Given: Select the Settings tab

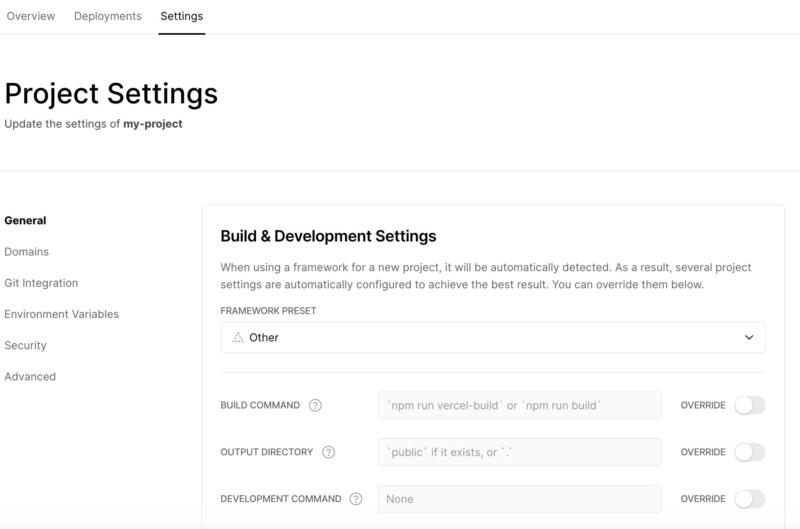Looking at the screenshot, I should pyautogui.click(x=181, y=16).
